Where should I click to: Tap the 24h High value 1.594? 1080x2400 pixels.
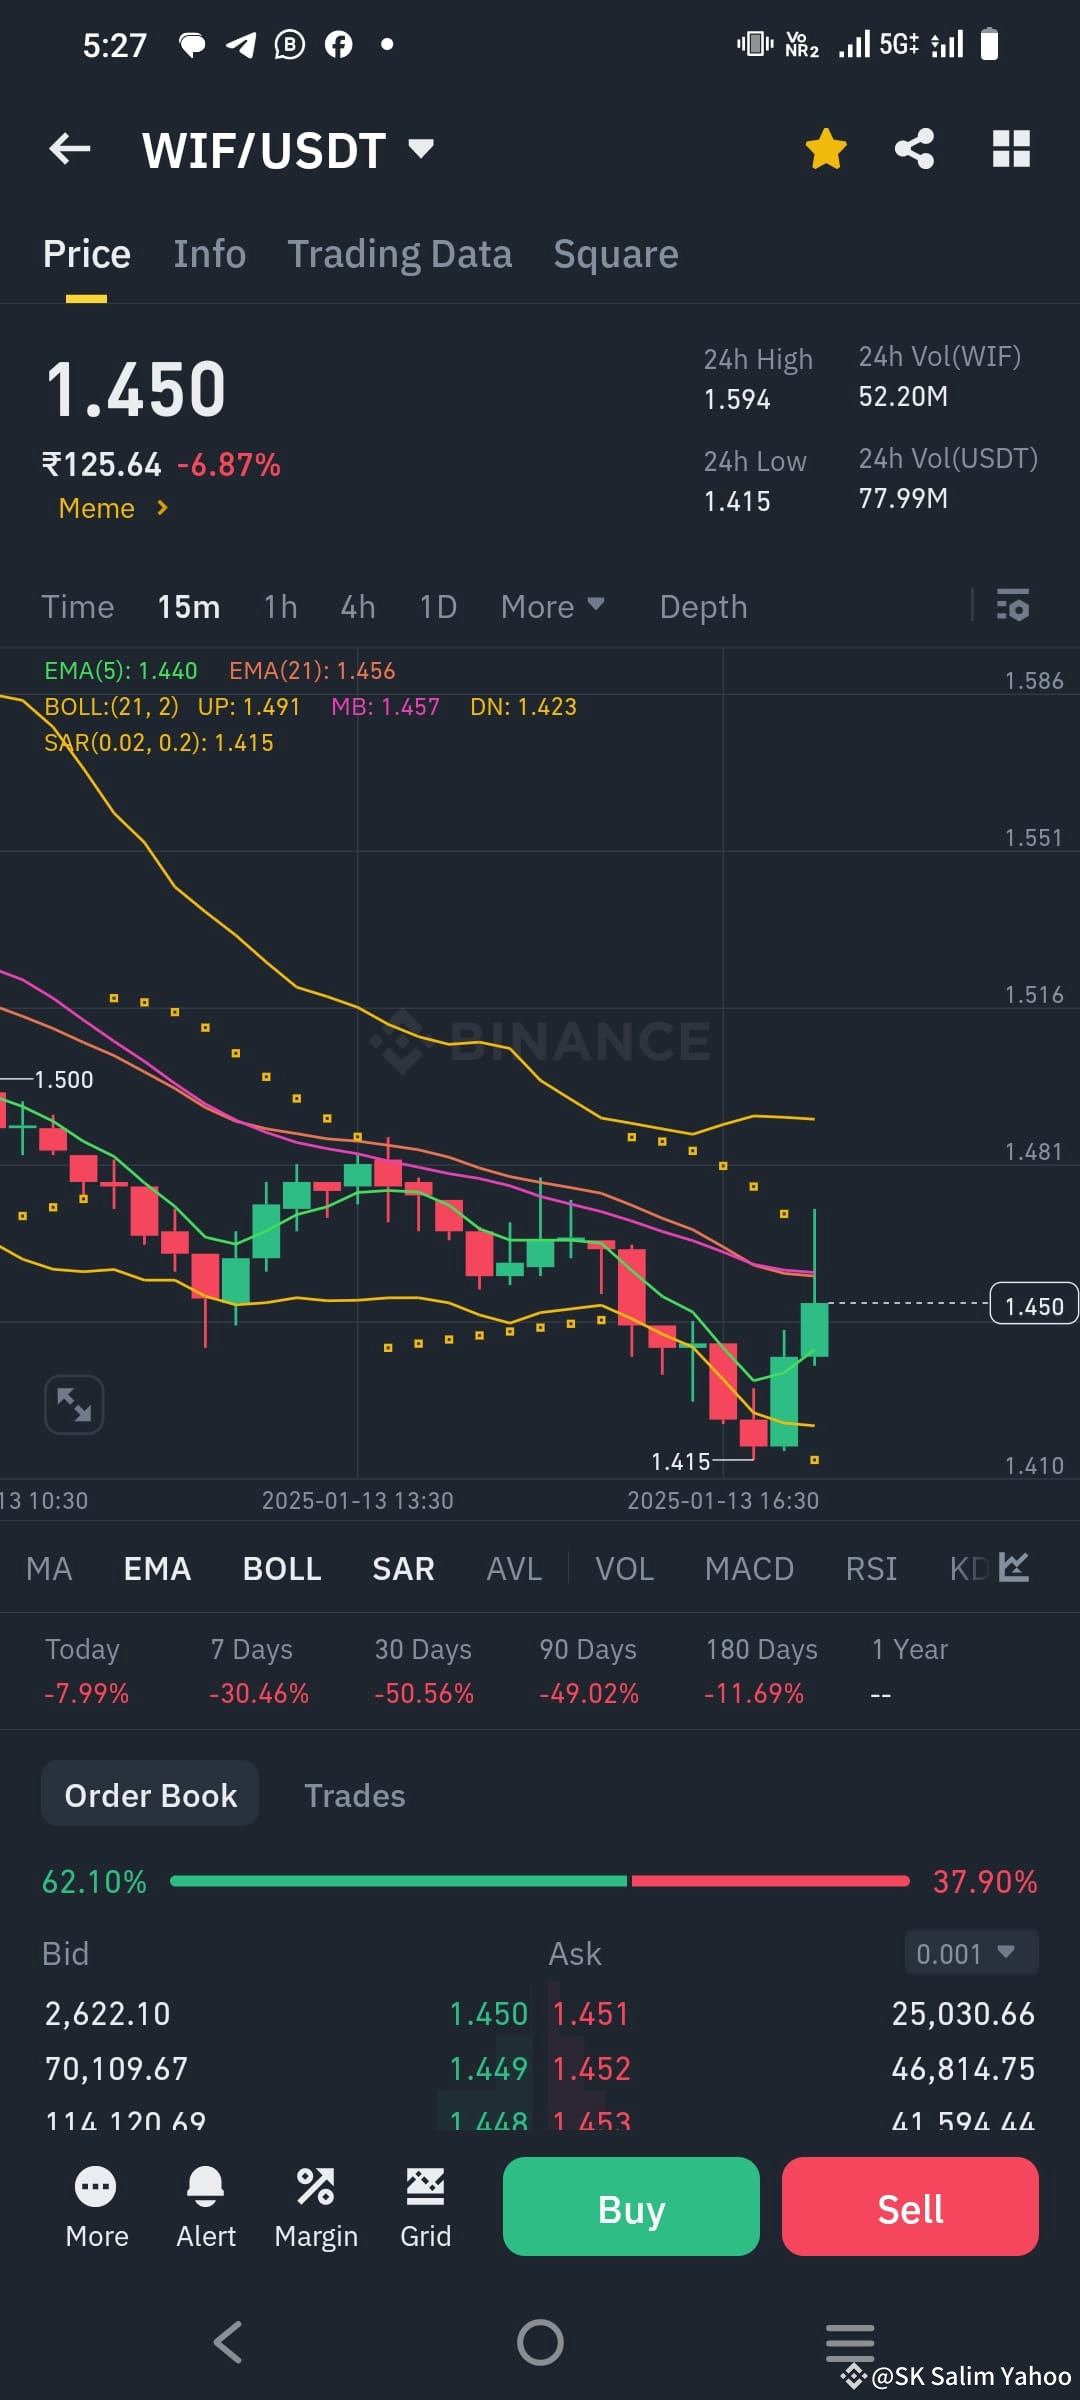point(737,399)
